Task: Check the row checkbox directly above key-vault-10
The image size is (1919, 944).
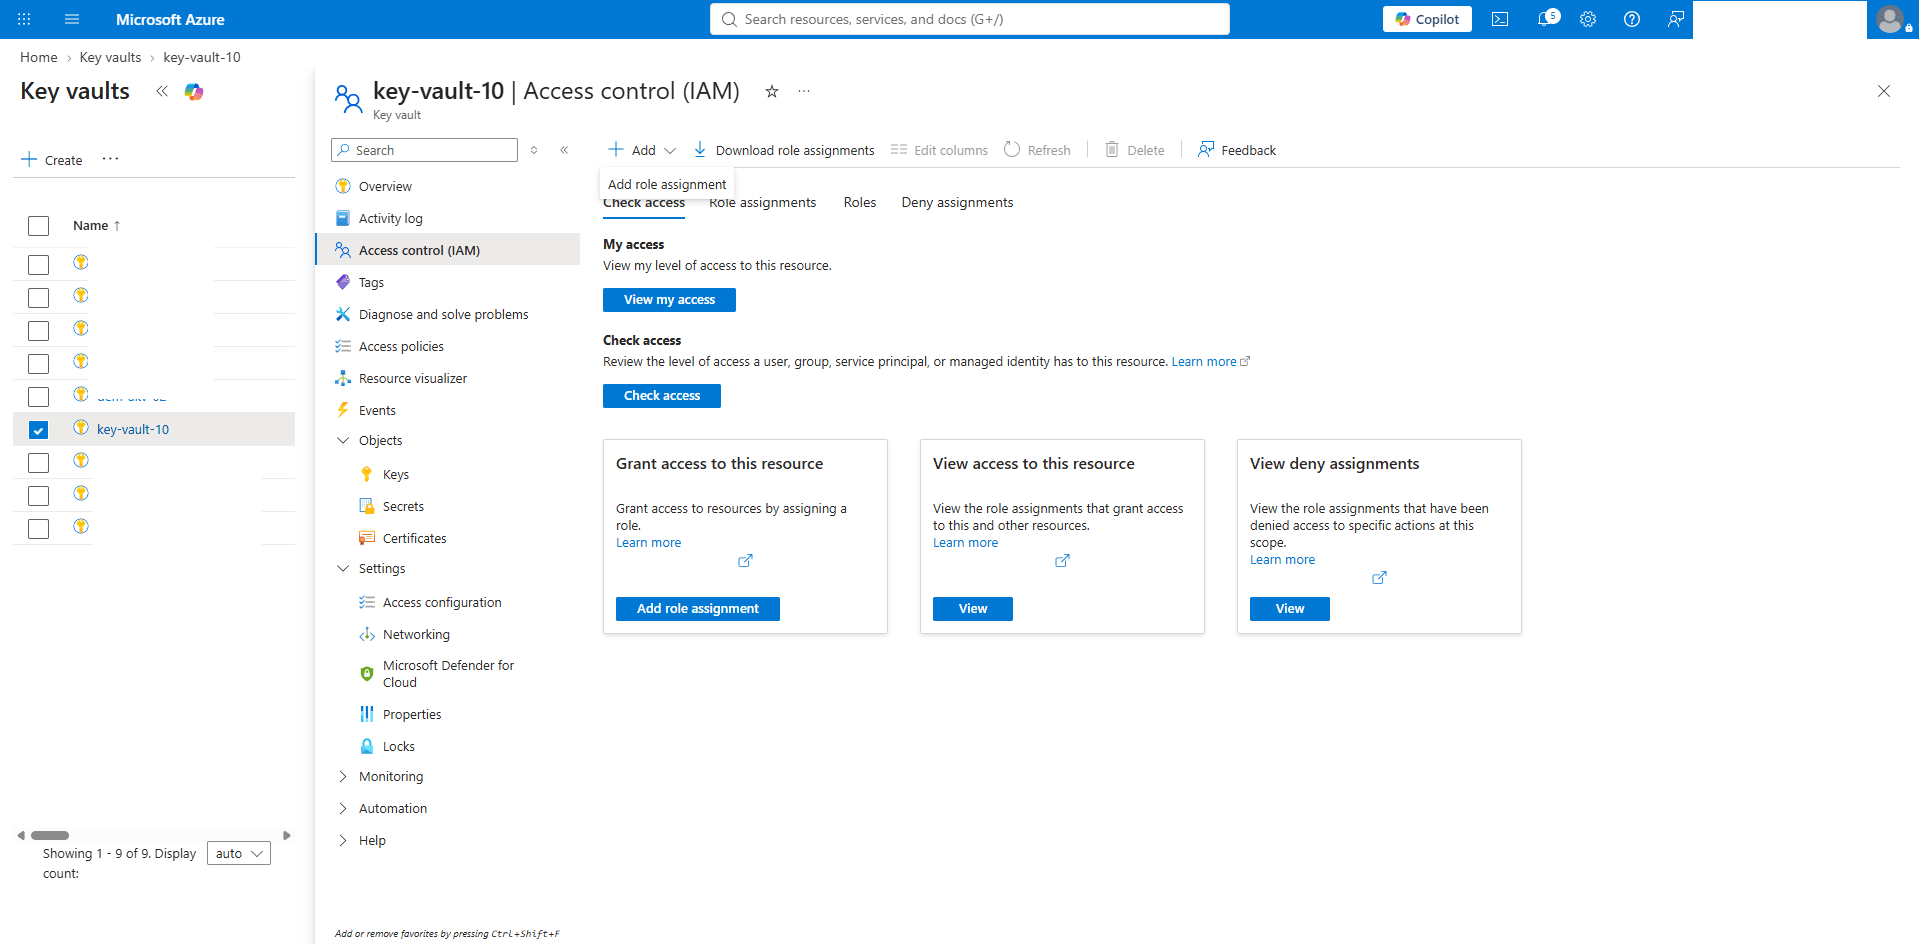Action: click(38, 397)
